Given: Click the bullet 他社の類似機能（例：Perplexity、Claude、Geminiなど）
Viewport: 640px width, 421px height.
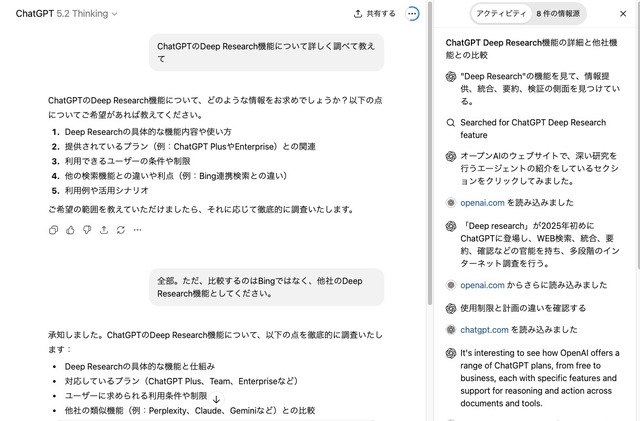Looking at the screenshot, I should (190, 410).
